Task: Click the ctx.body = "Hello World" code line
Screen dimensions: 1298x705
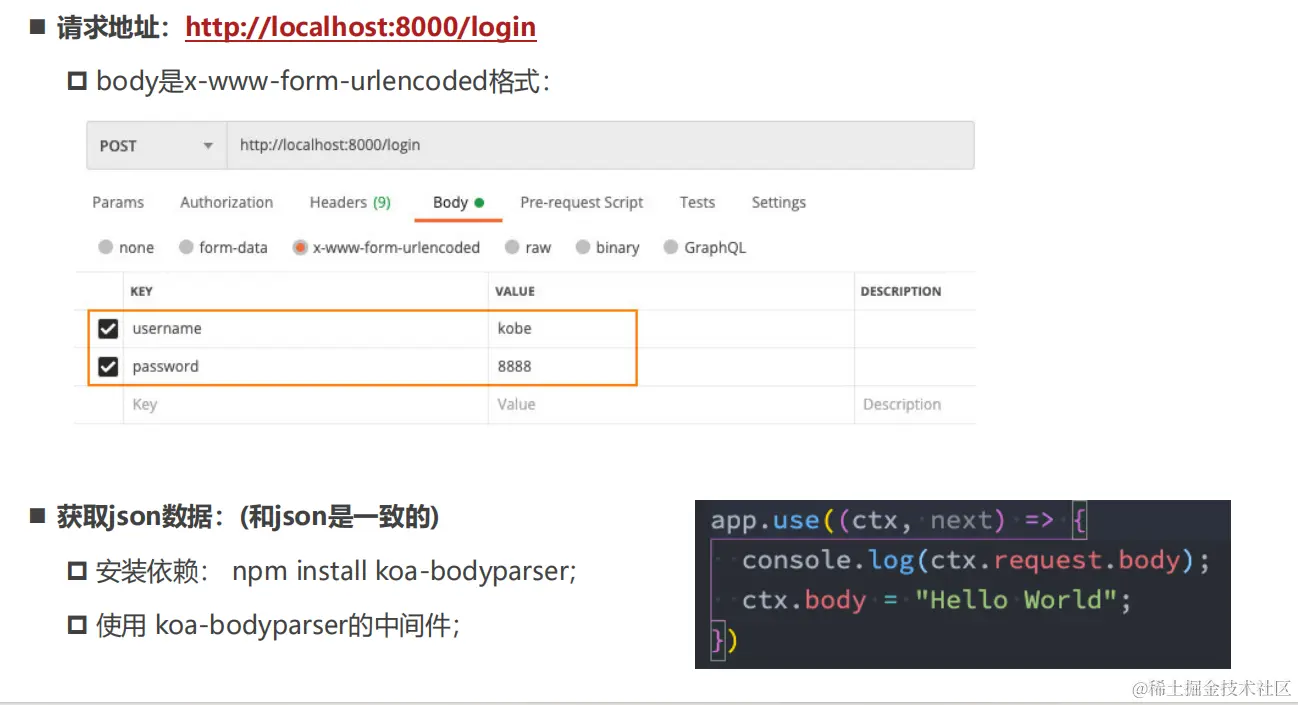Action: coord(937,600)
